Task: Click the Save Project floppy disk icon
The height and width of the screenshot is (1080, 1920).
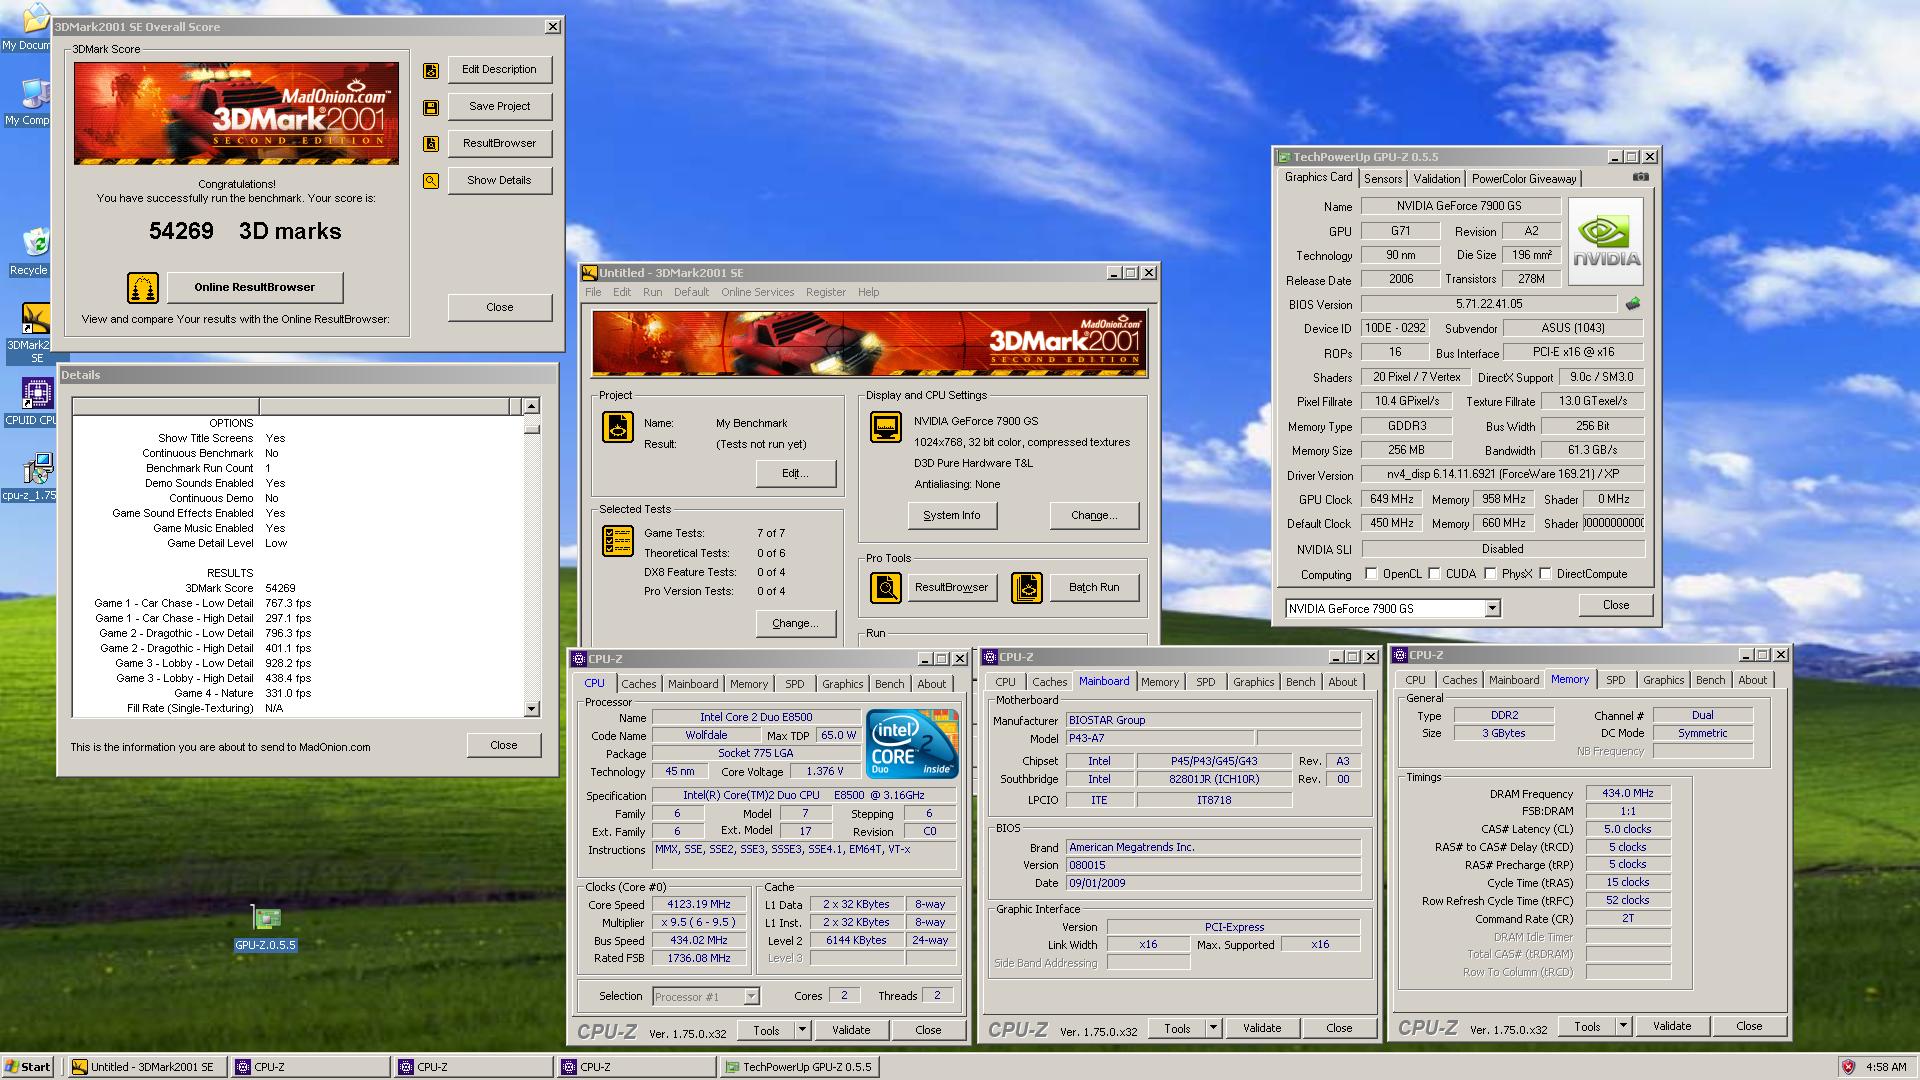Action: click(431, 107)
